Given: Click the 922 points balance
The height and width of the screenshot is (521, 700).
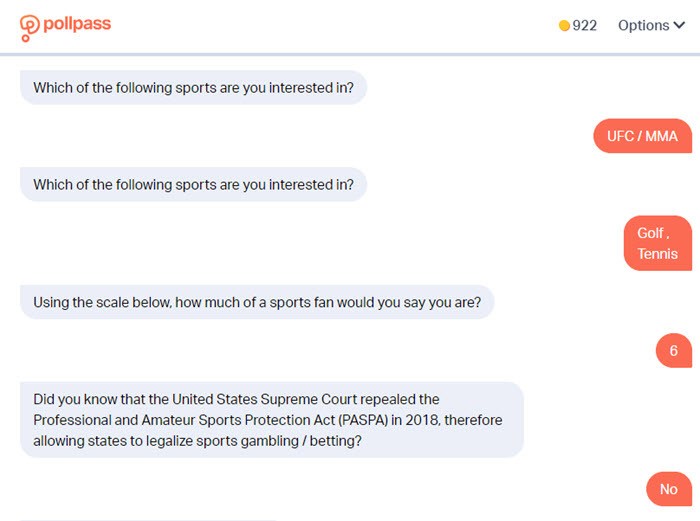Looking at the screenshot, I should pos(584,25).
